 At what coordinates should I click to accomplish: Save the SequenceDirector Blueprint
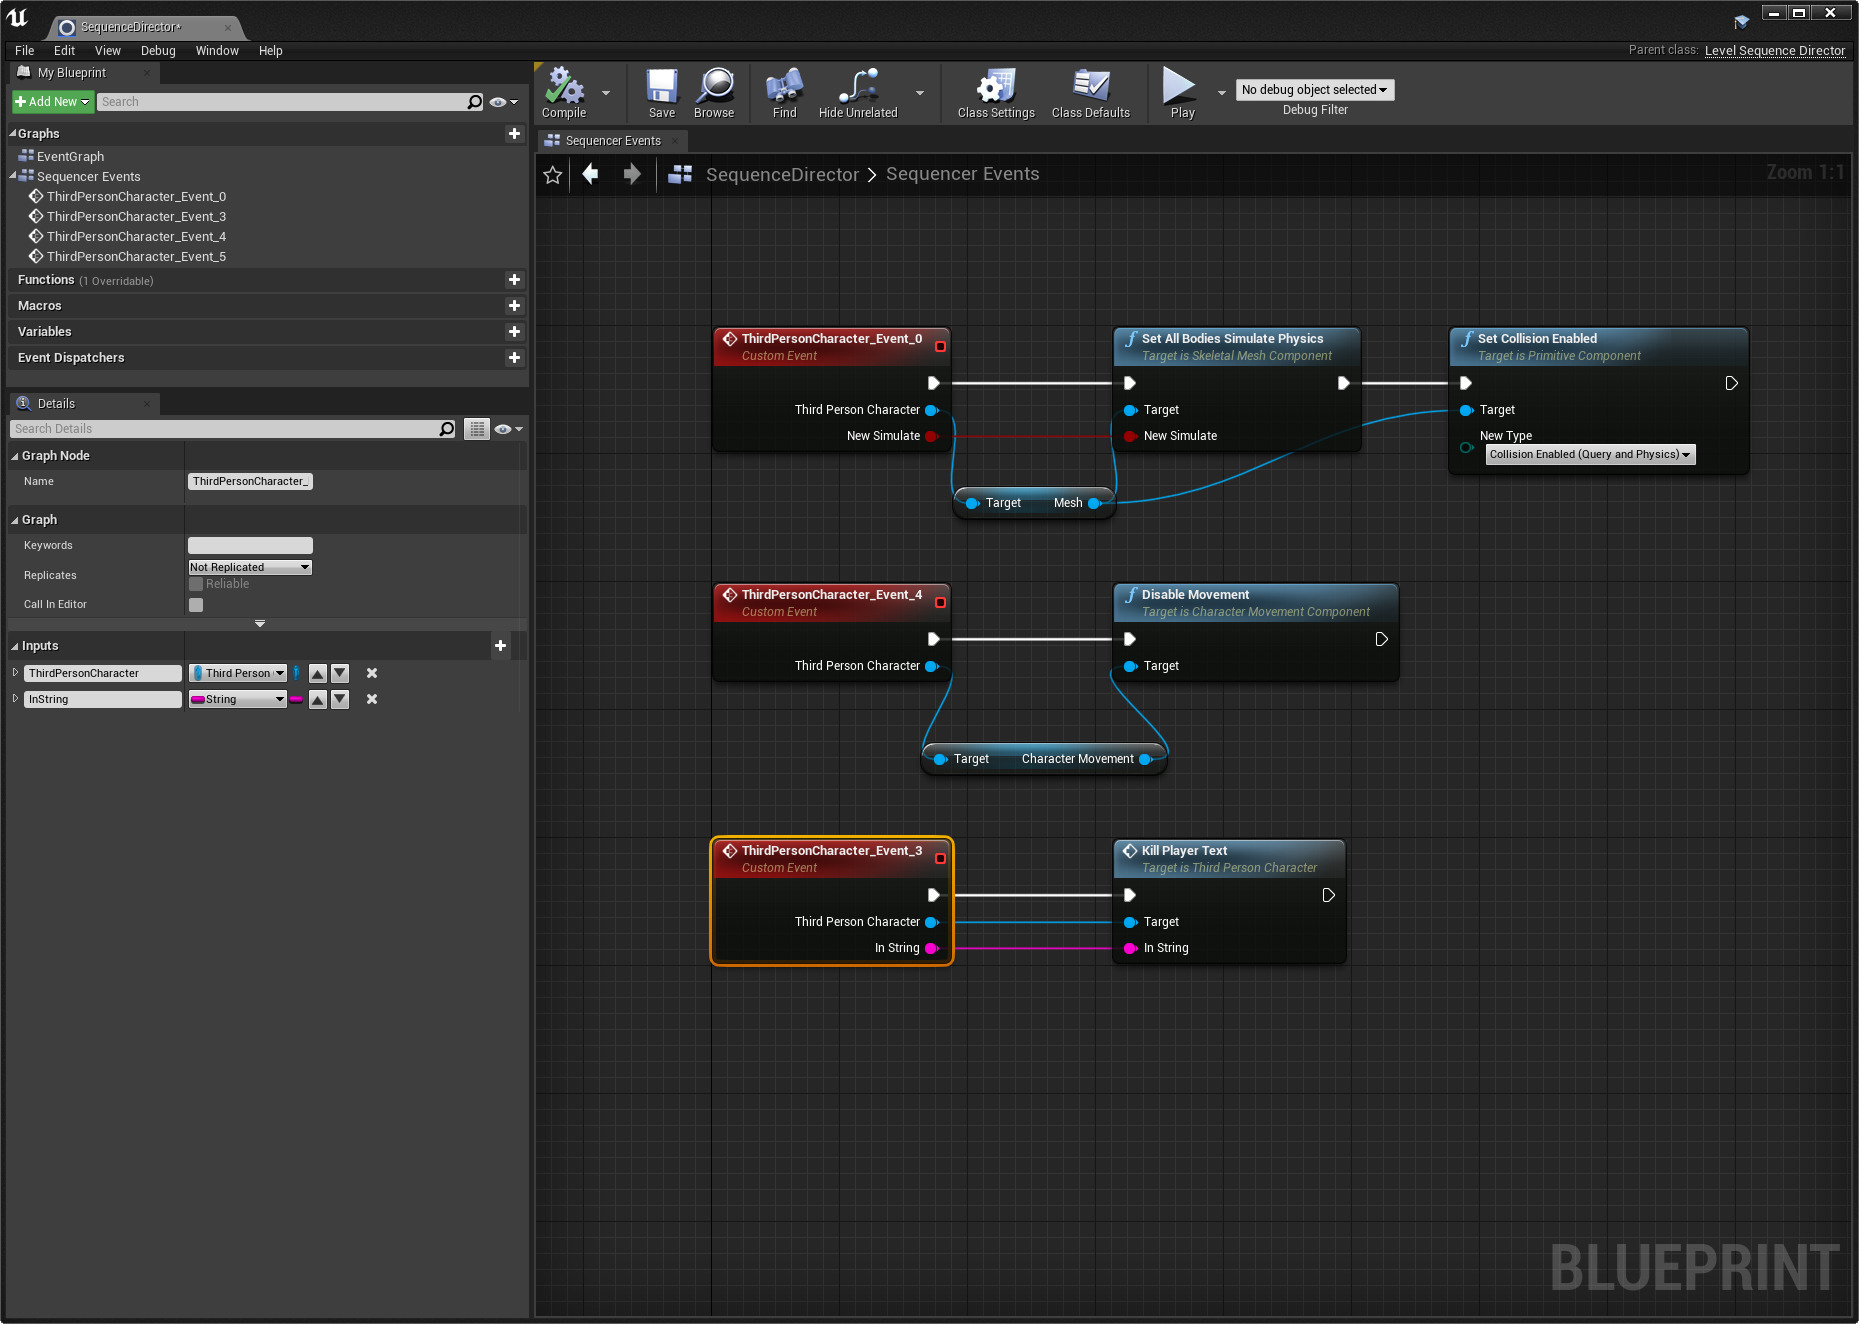pyautogui.click(x=661, y=92)
